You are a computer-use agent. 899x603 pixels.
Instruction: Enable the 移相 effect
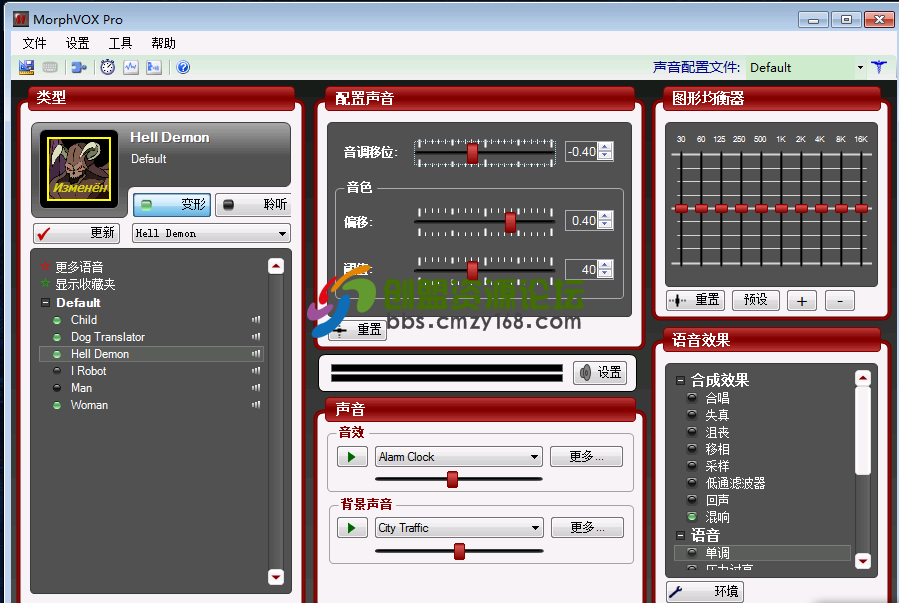[692, 449]
